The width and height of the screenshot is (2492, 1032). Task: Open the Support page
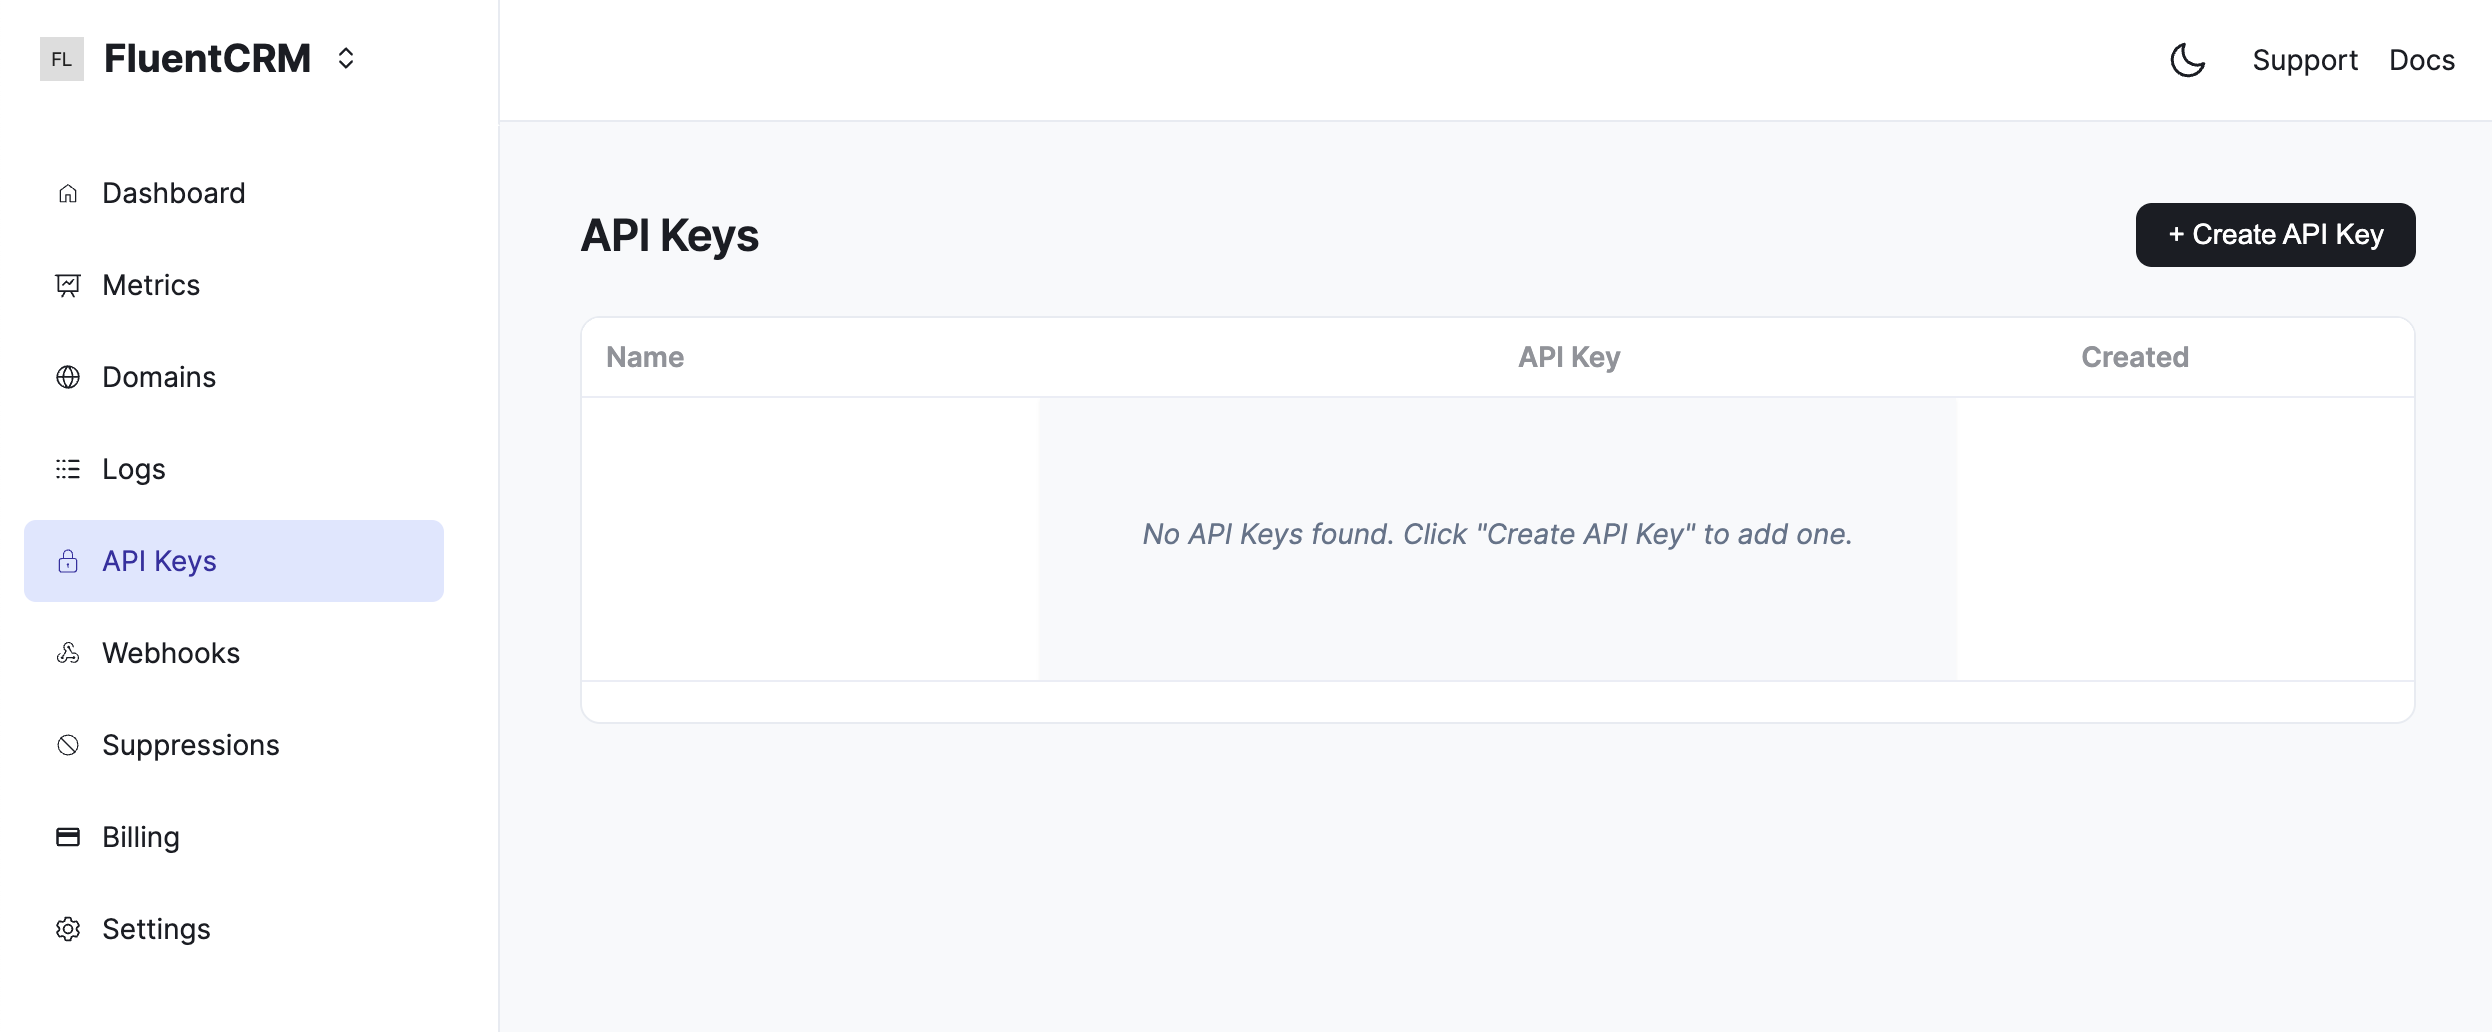pyautogui.click(x=2304, y=60)
